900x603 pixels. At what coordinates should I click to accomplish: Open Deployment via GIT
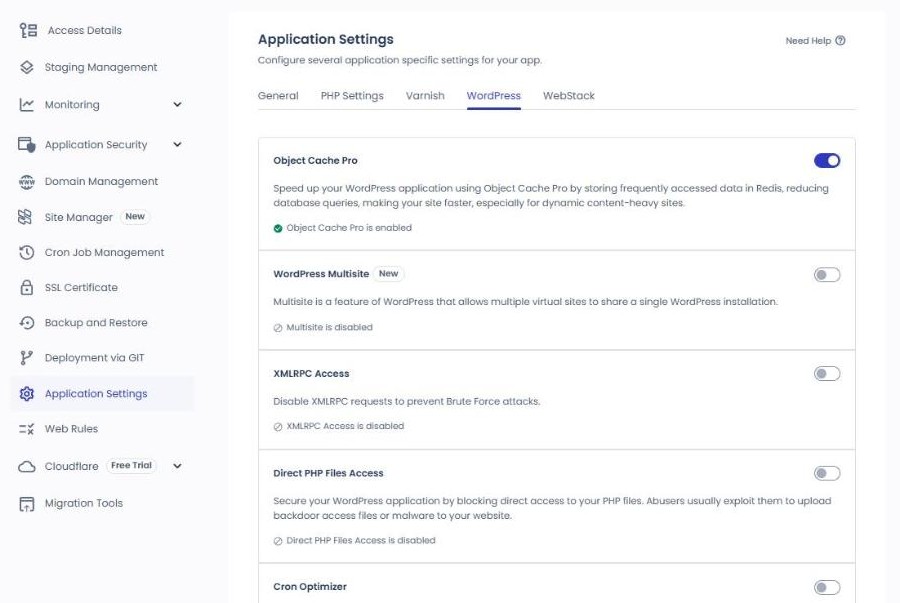(x=94, y=358)
